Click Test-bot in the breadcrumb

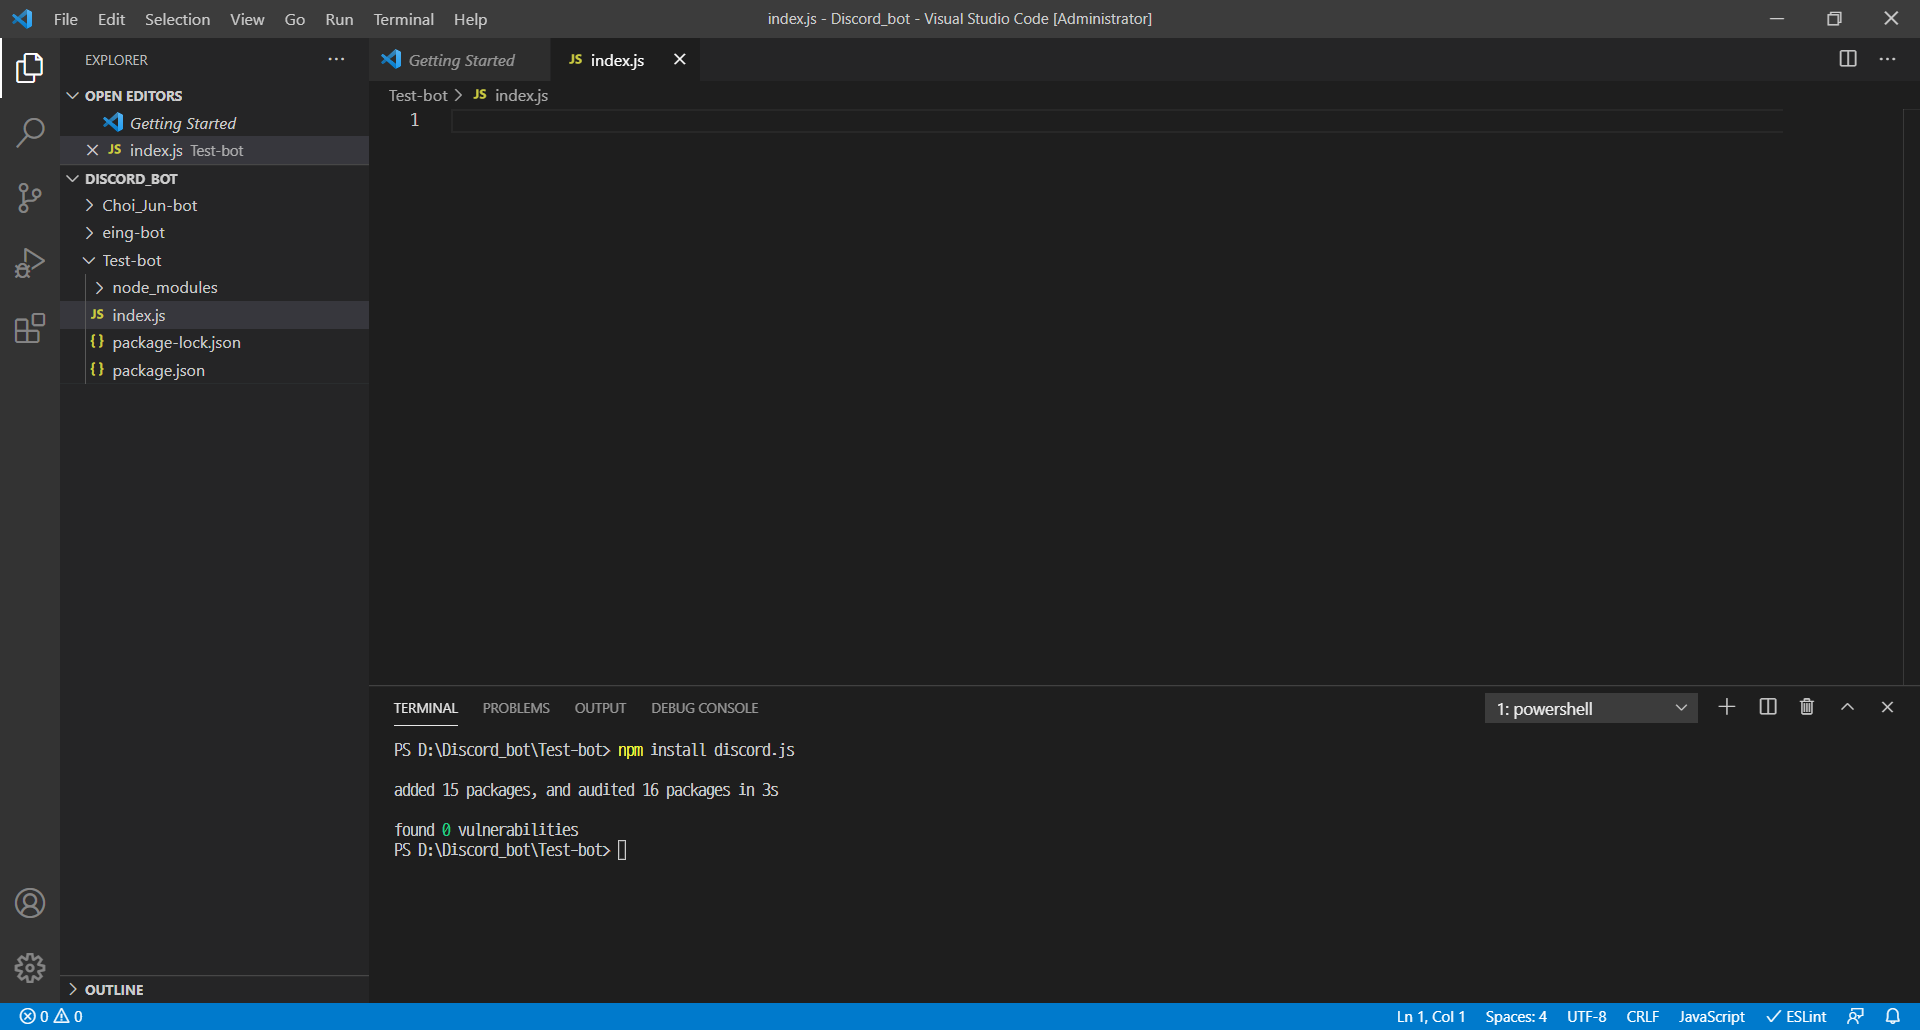[x=418, y=95]
